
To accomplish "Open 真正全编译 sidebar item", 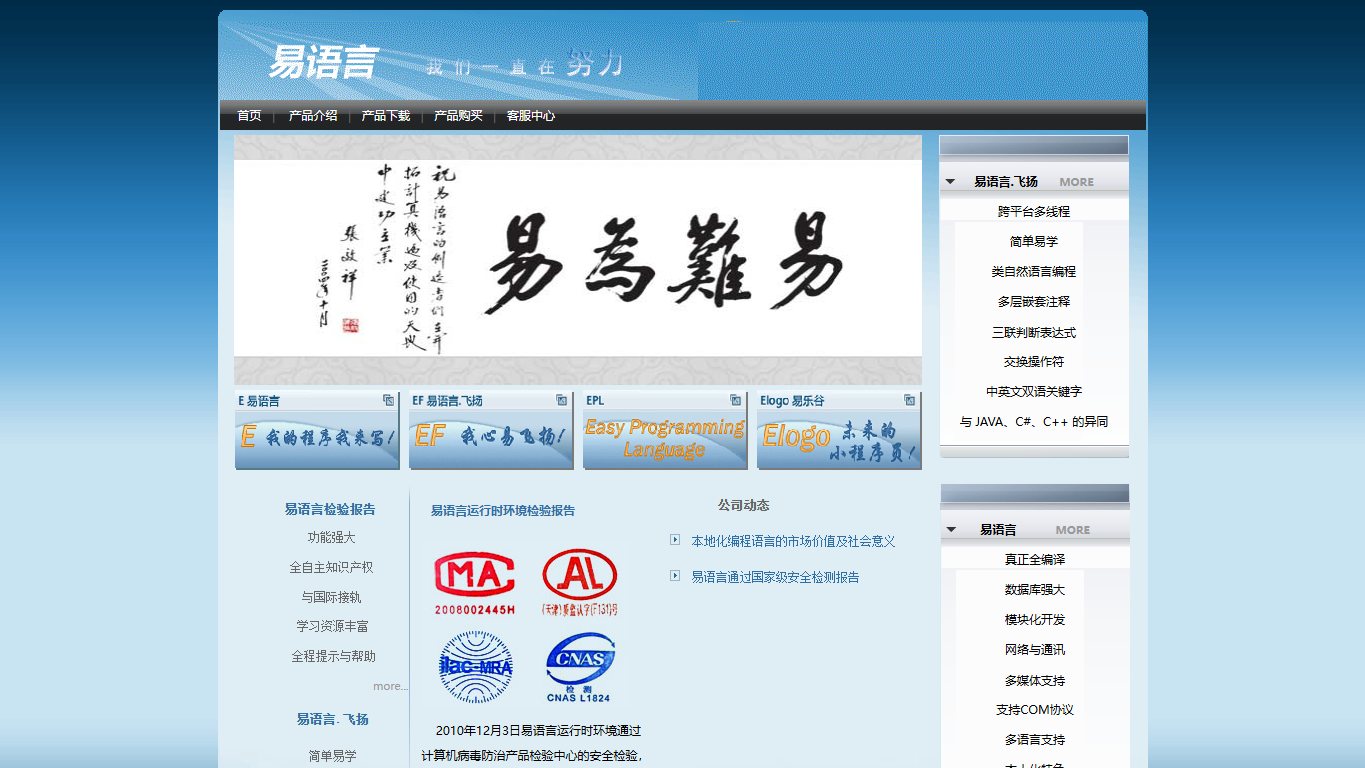I will click(x=1035, y=559).
